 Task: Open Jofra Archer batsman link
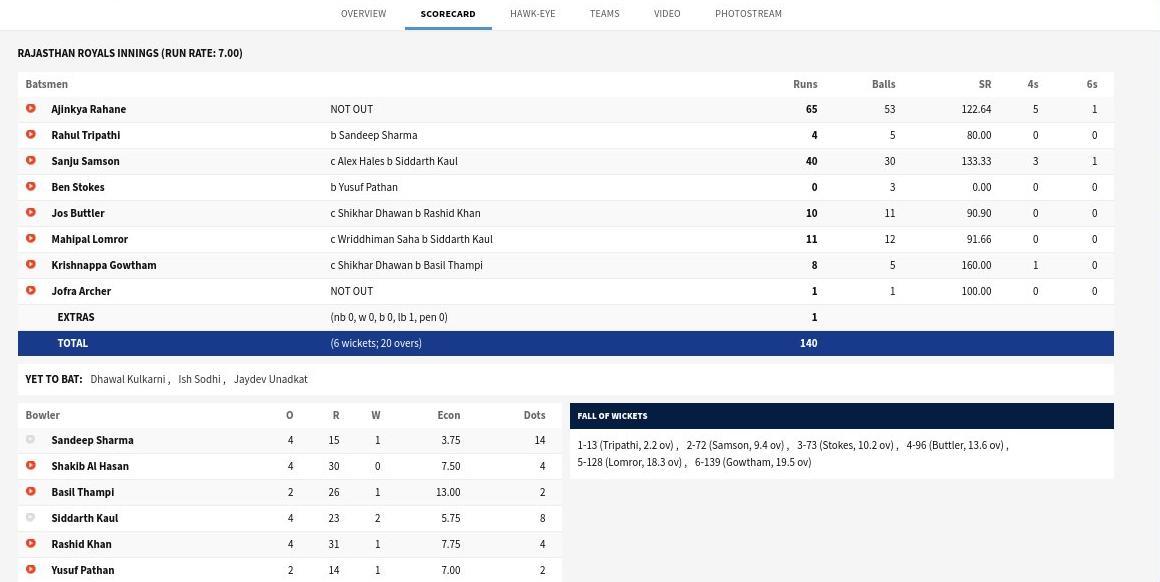[x=81, y=291]
